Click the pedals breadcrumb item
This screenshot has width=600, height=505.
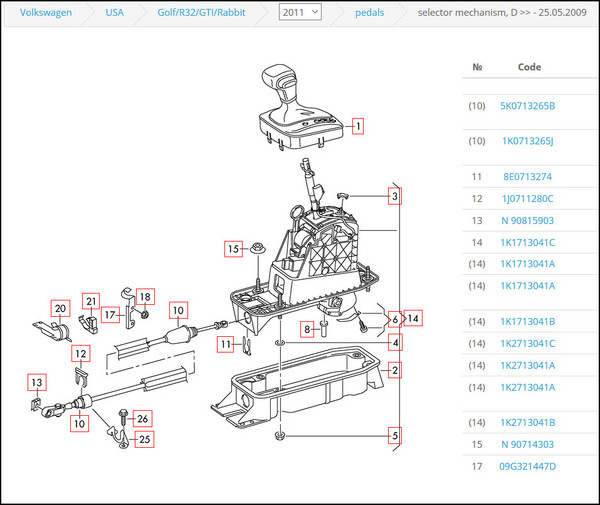[370, 12]
